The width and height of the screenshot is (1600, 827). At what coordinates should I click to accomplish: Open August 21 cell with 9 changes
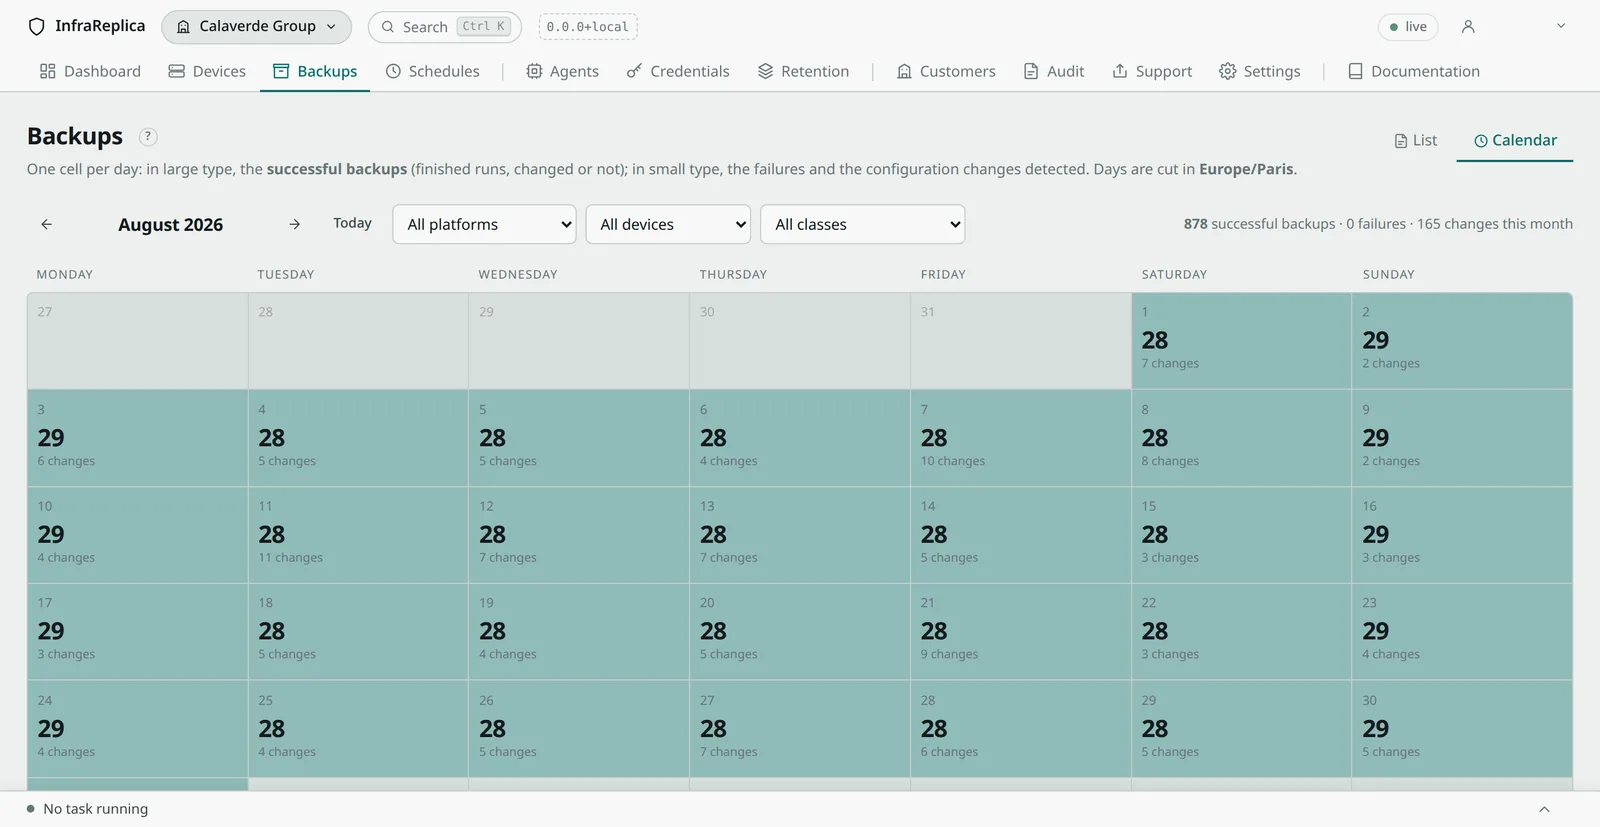tap(1020, 632)
